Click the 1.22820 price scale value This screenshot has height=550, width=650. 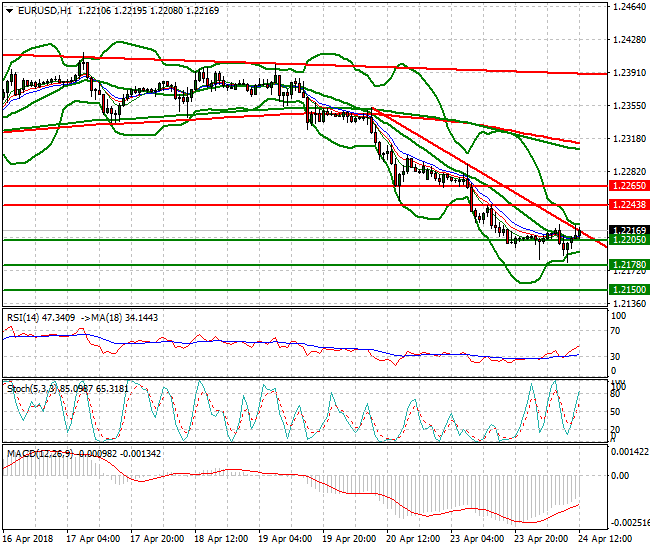(x=629, y=171)
